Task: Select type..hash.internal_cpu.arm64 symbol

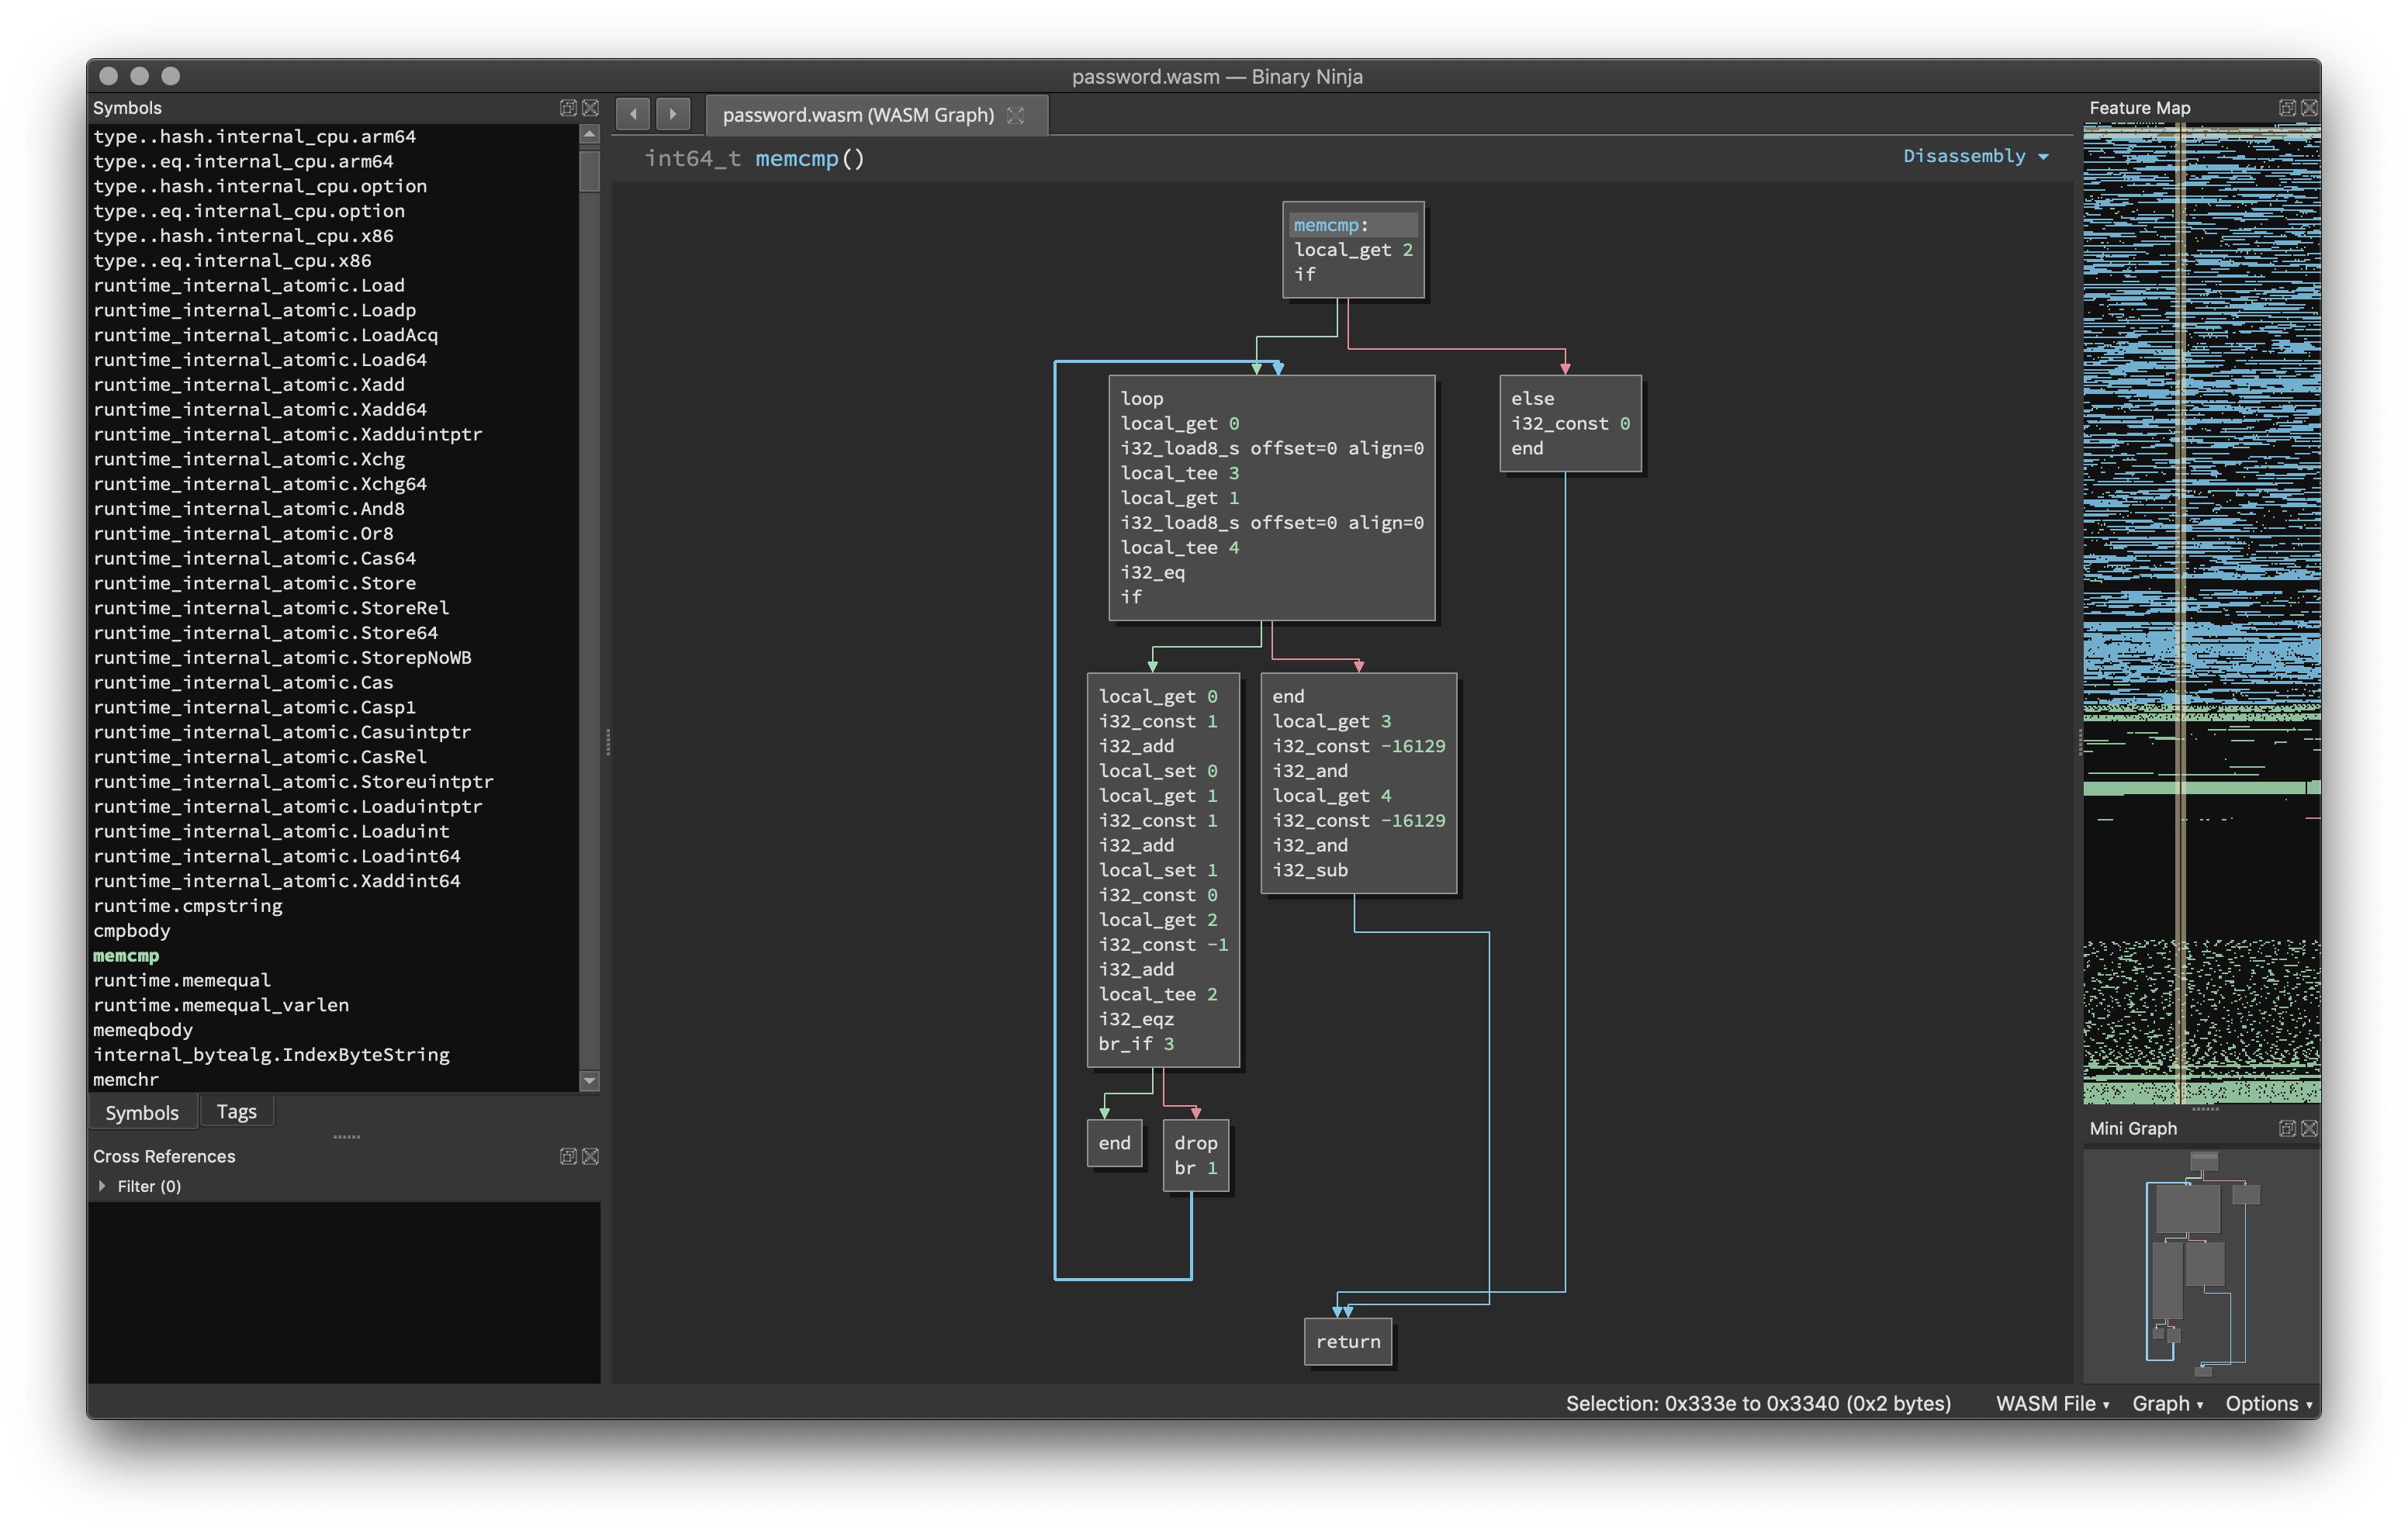Action: point(255,136)
